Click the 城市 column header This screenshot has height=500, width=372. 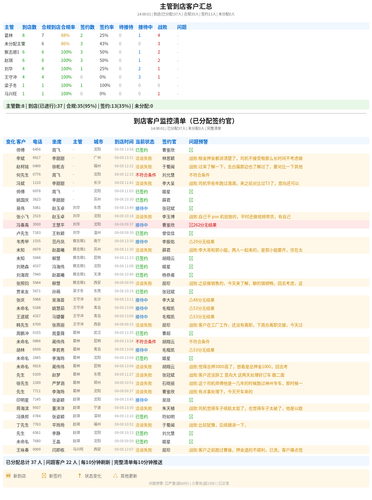click(98, 142)
